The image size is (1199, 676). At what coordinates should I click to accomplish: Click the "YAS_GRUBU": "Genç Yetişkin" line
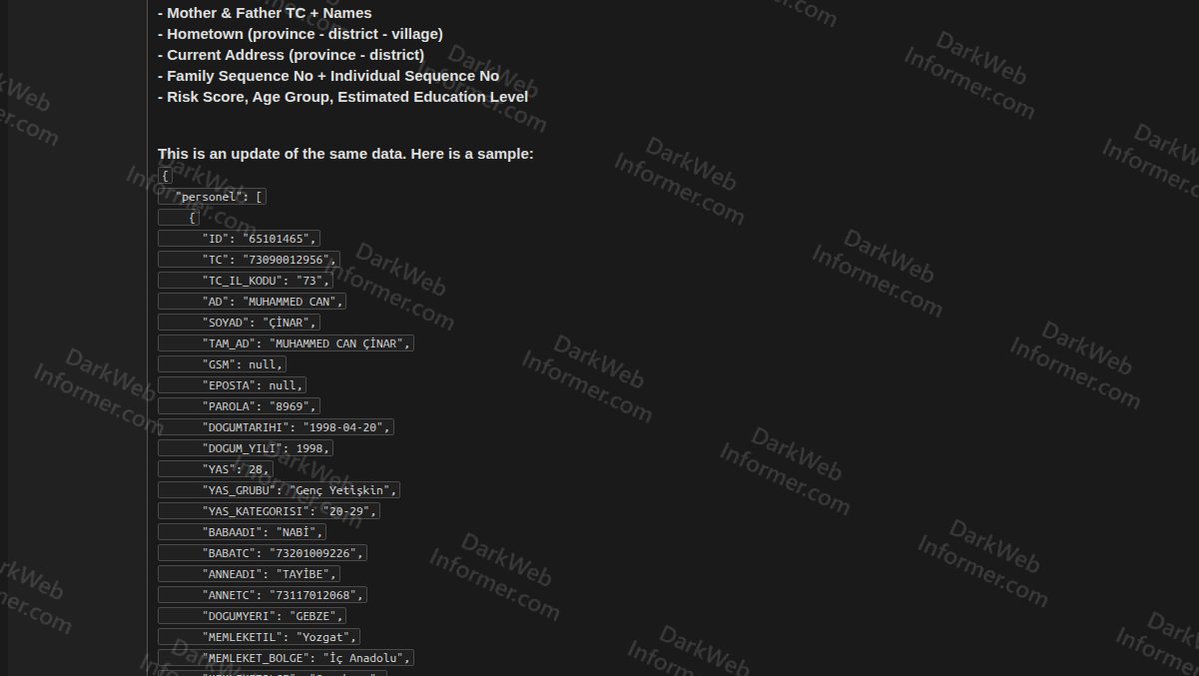coord(278,490)
